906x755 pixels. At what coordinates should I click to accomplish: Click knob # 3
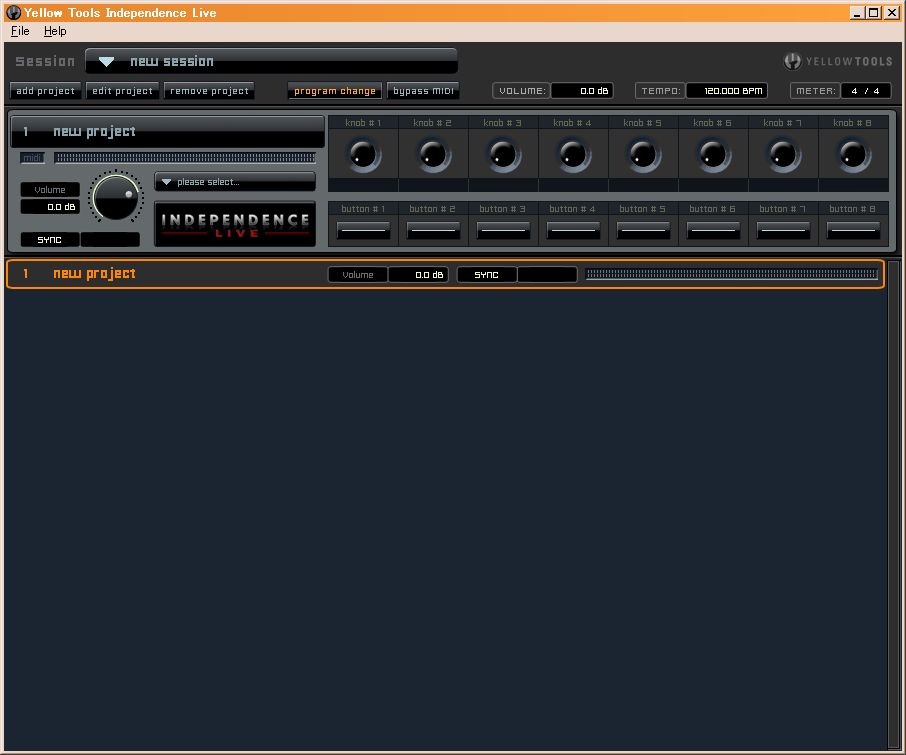(503, 155)
